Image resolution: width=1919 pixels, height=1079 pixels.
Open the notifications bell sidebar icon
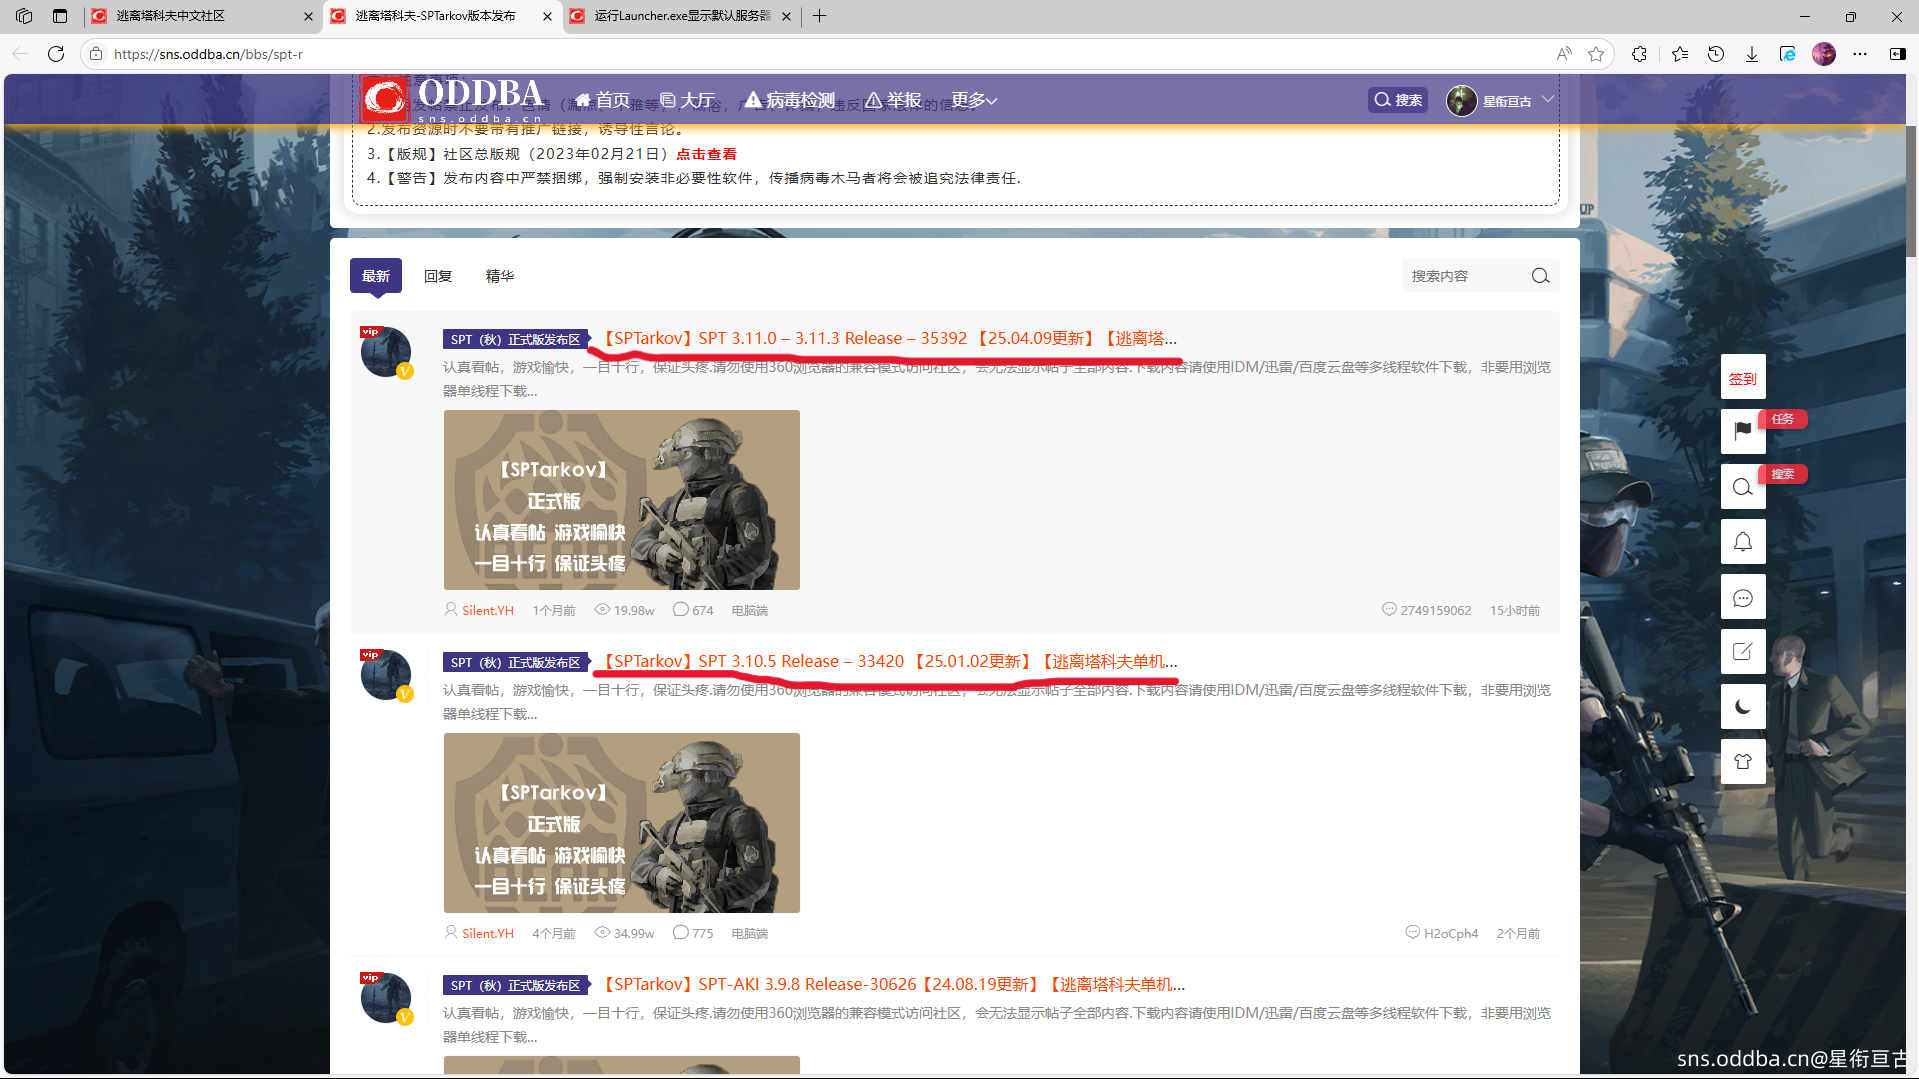pyautogui.click(x=1743, y=542)
